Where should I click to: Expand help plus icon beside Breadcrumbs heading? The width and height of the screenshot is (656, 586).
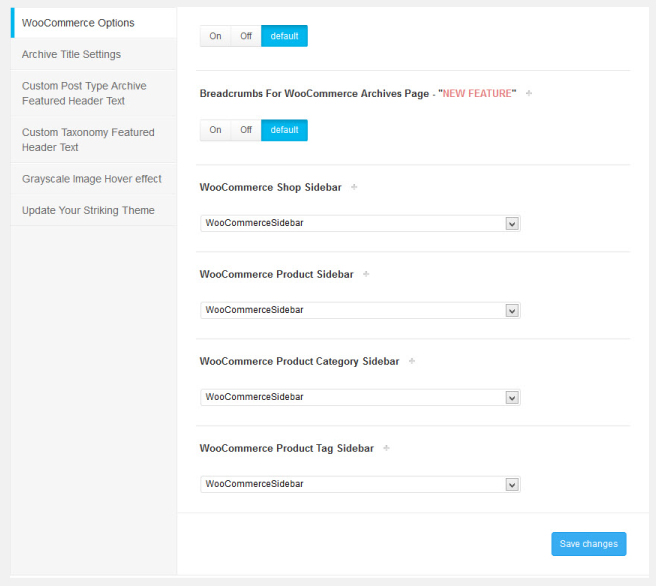529,93
